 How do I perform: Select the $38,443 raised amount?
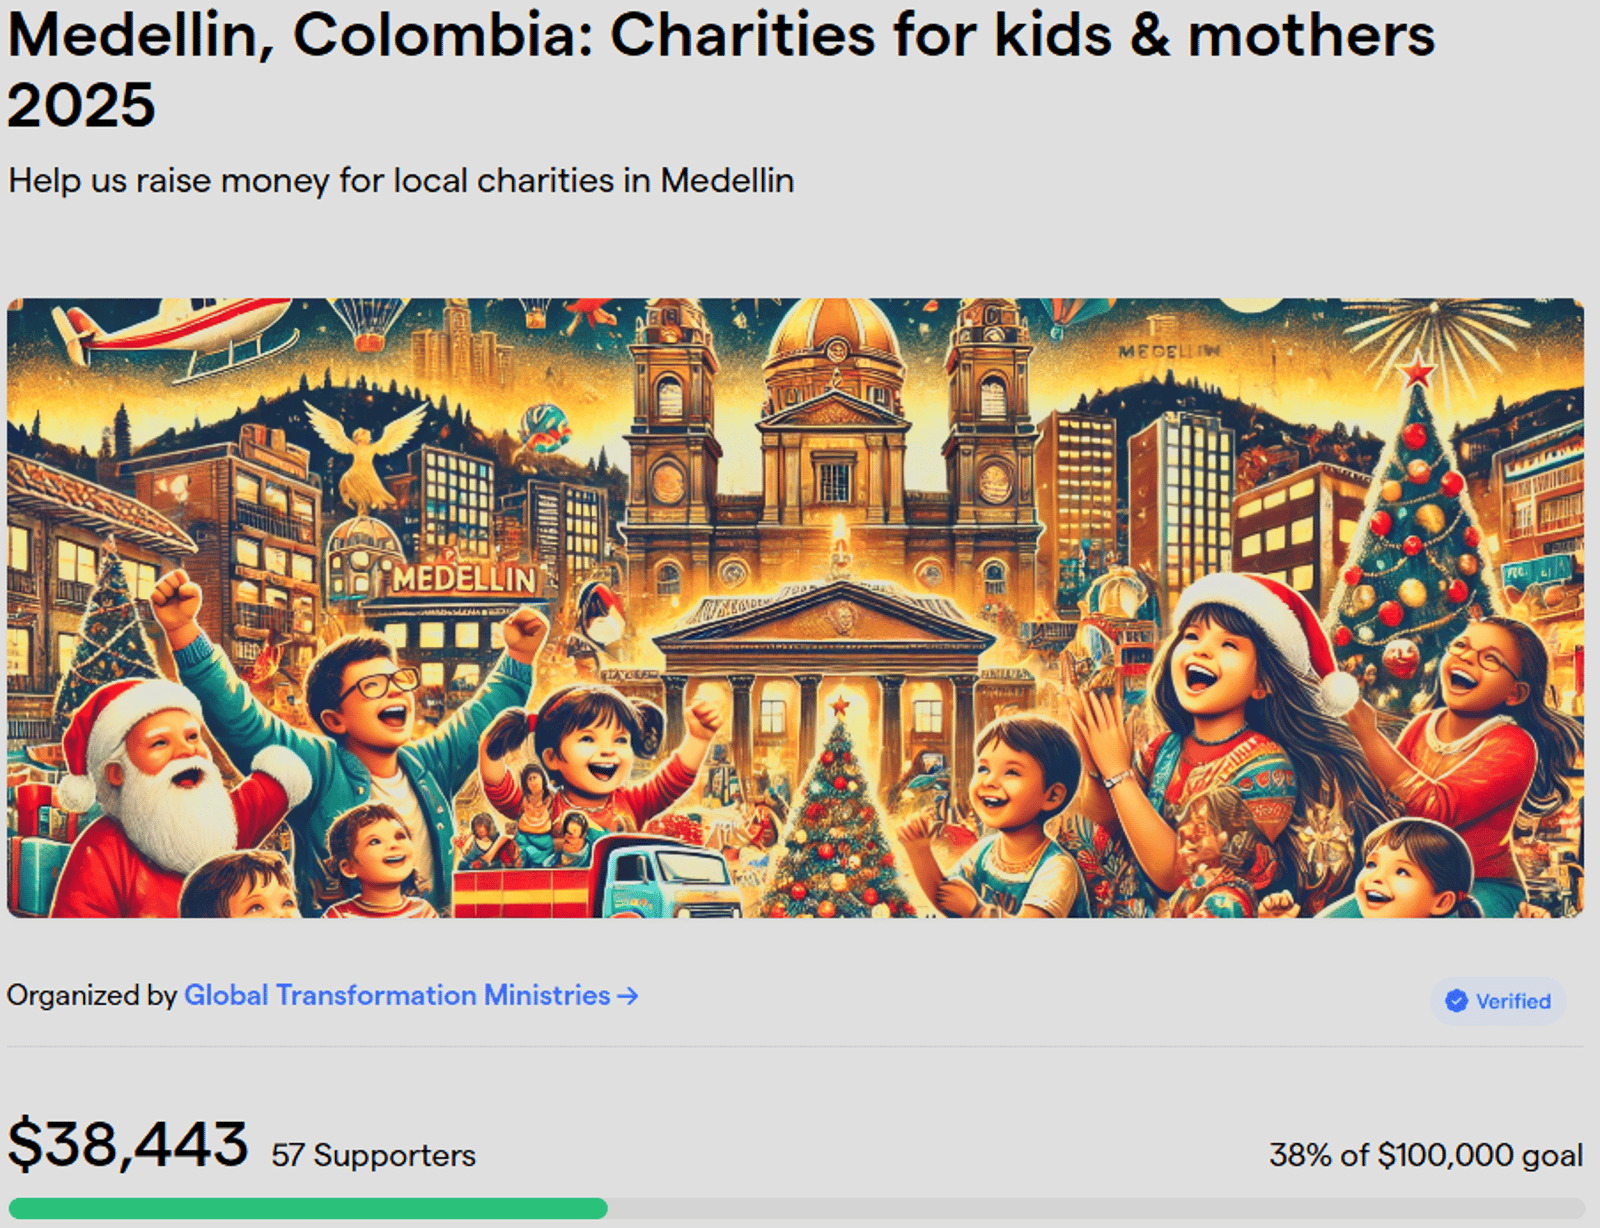click(128, 1143)
